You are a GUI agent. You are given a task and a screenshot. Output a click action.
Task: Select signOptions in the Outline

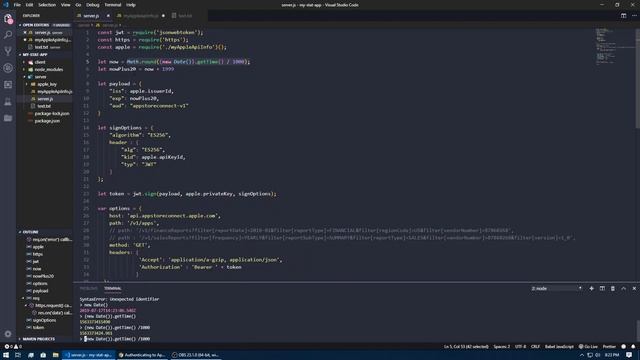tap(44, 320)
